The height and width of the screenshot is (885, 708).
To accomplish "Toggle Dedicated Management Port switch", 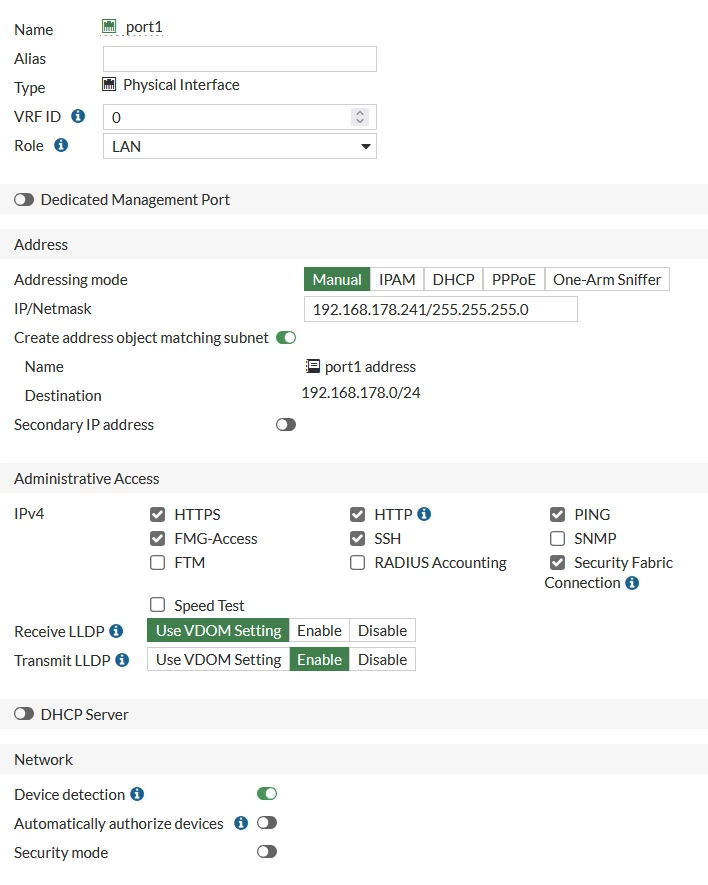I will [x=24, y=200].
